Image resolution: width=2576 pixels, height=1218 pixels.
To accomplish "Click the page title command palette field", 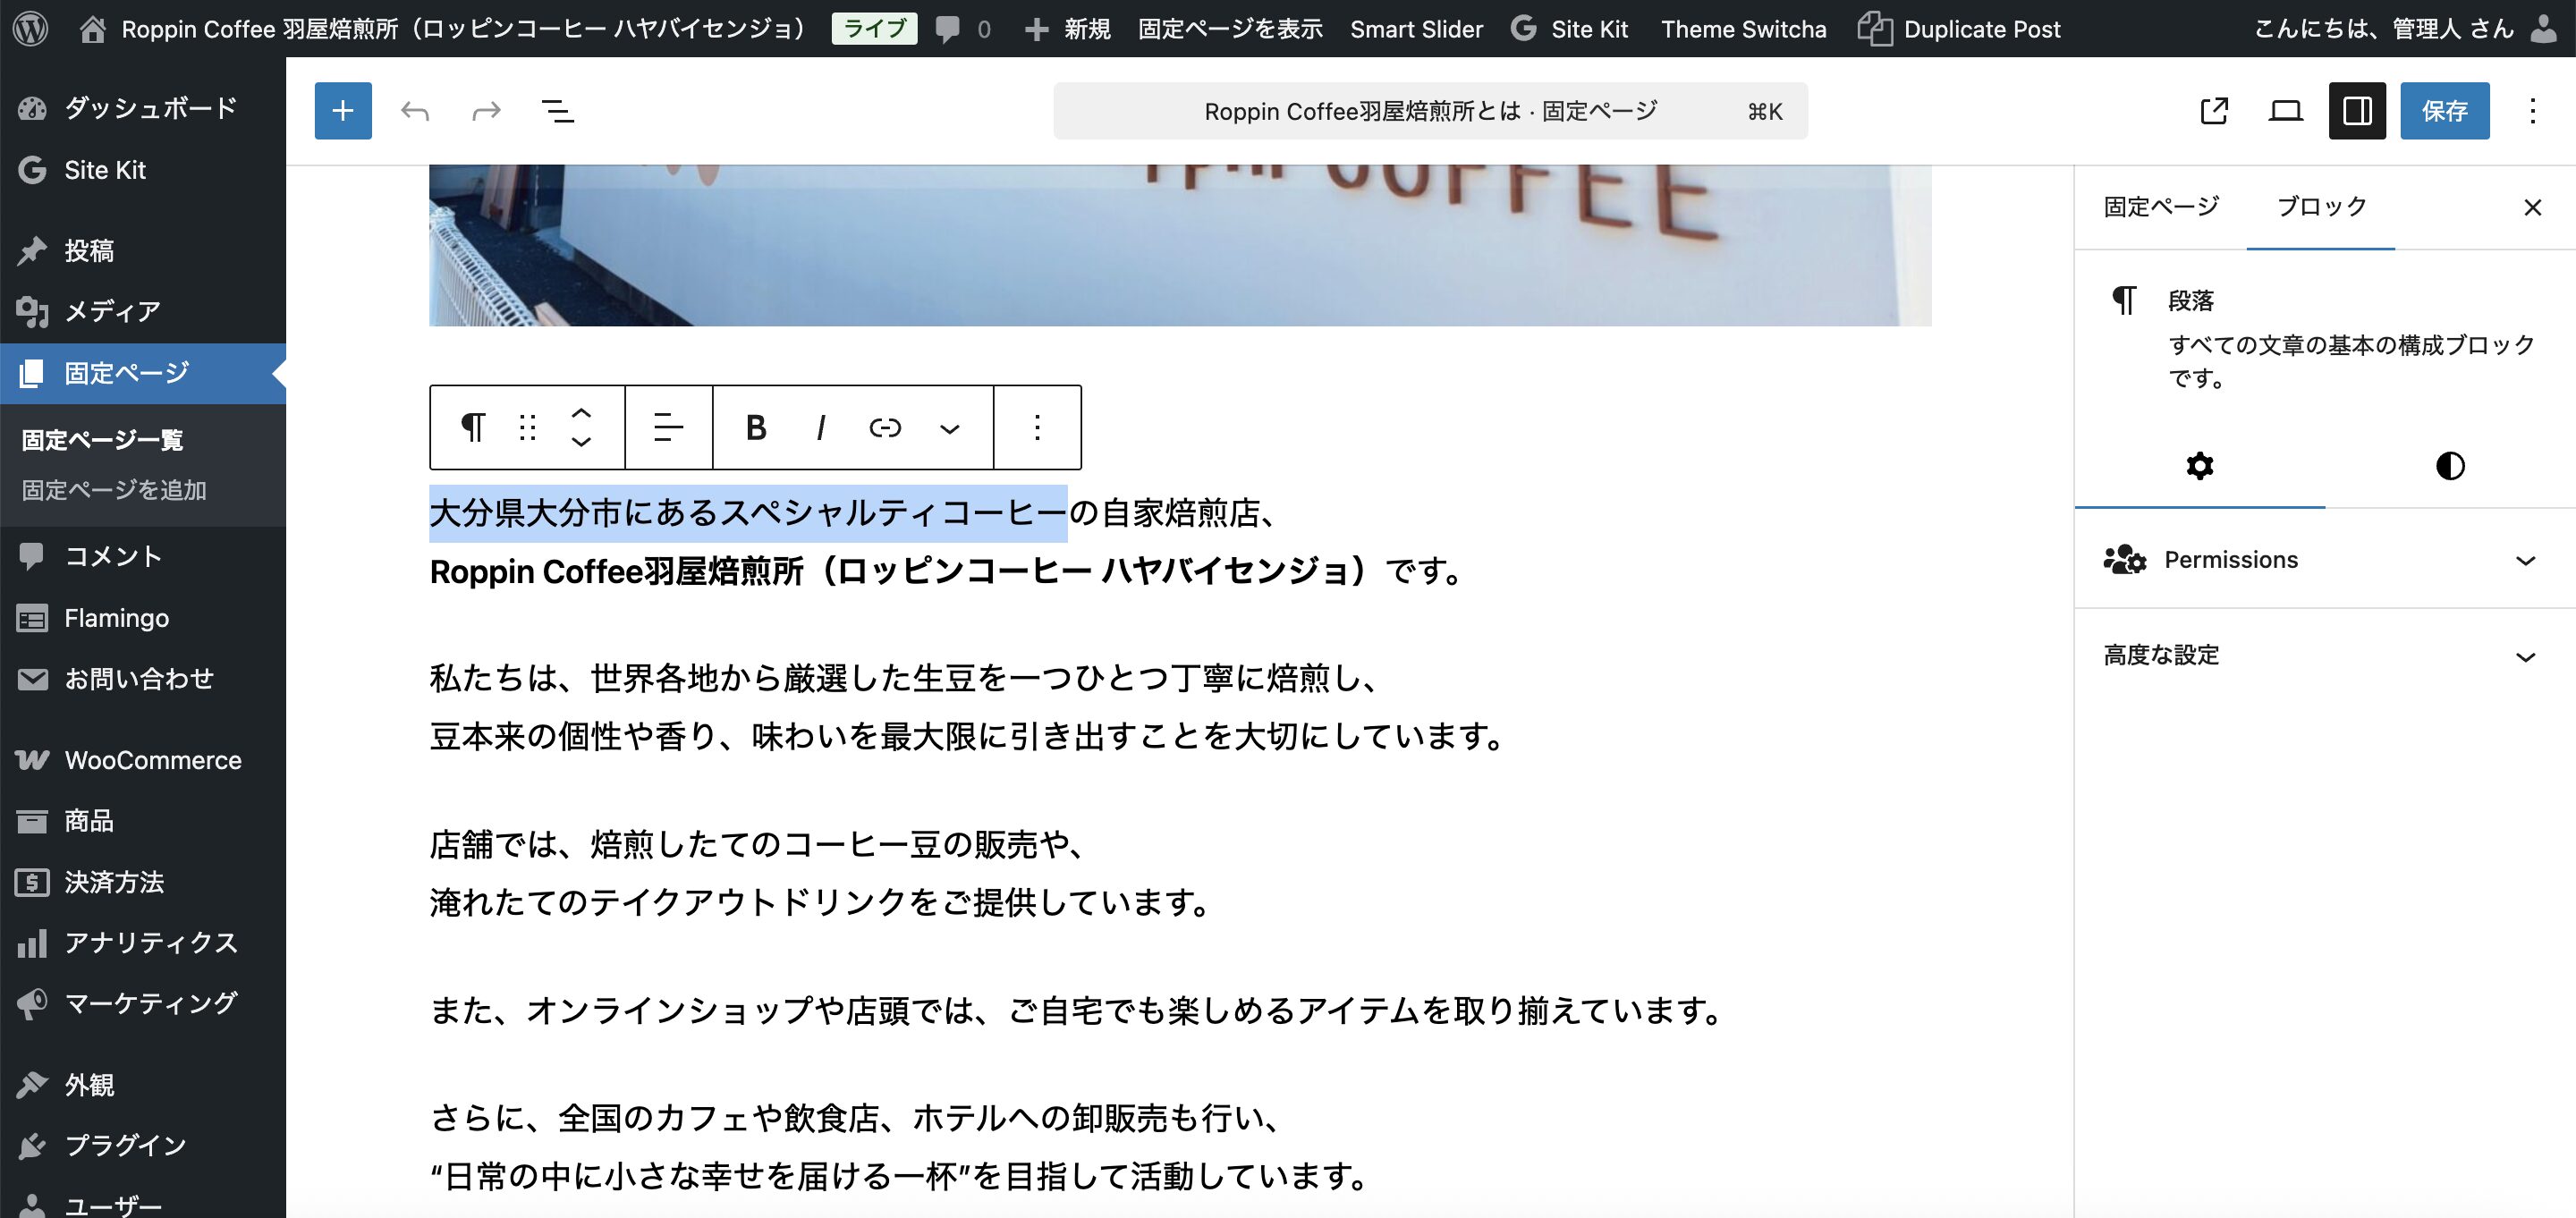I will tap(1429, 111).
